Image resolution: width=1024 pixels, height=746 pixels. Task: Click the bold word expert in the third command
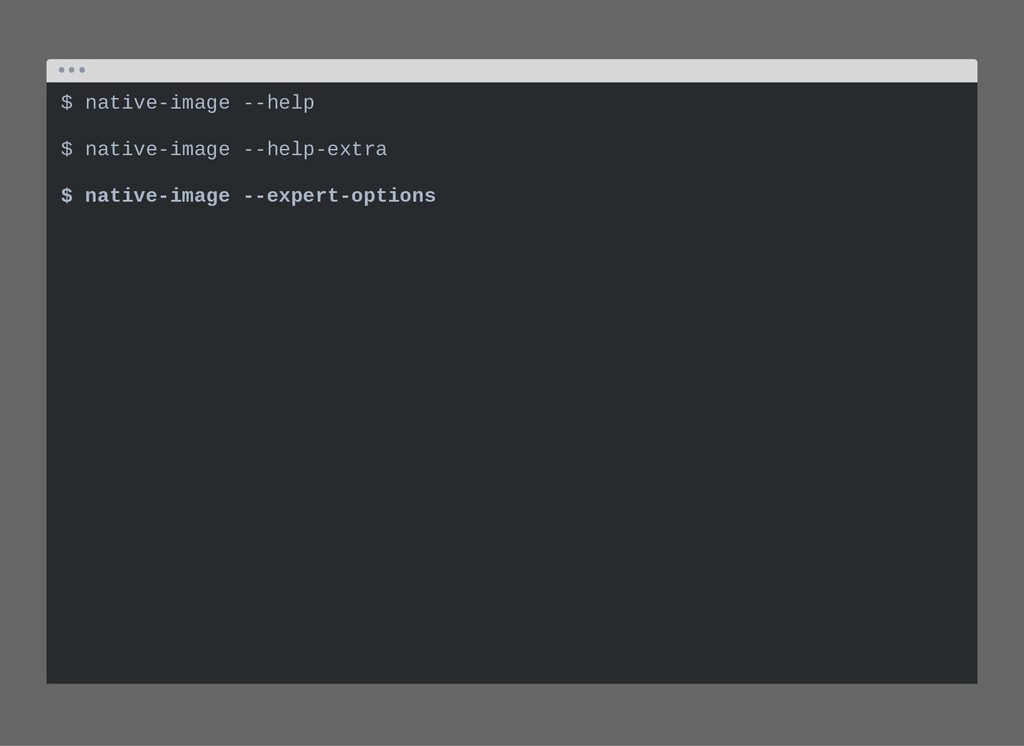tap(303, 197)
